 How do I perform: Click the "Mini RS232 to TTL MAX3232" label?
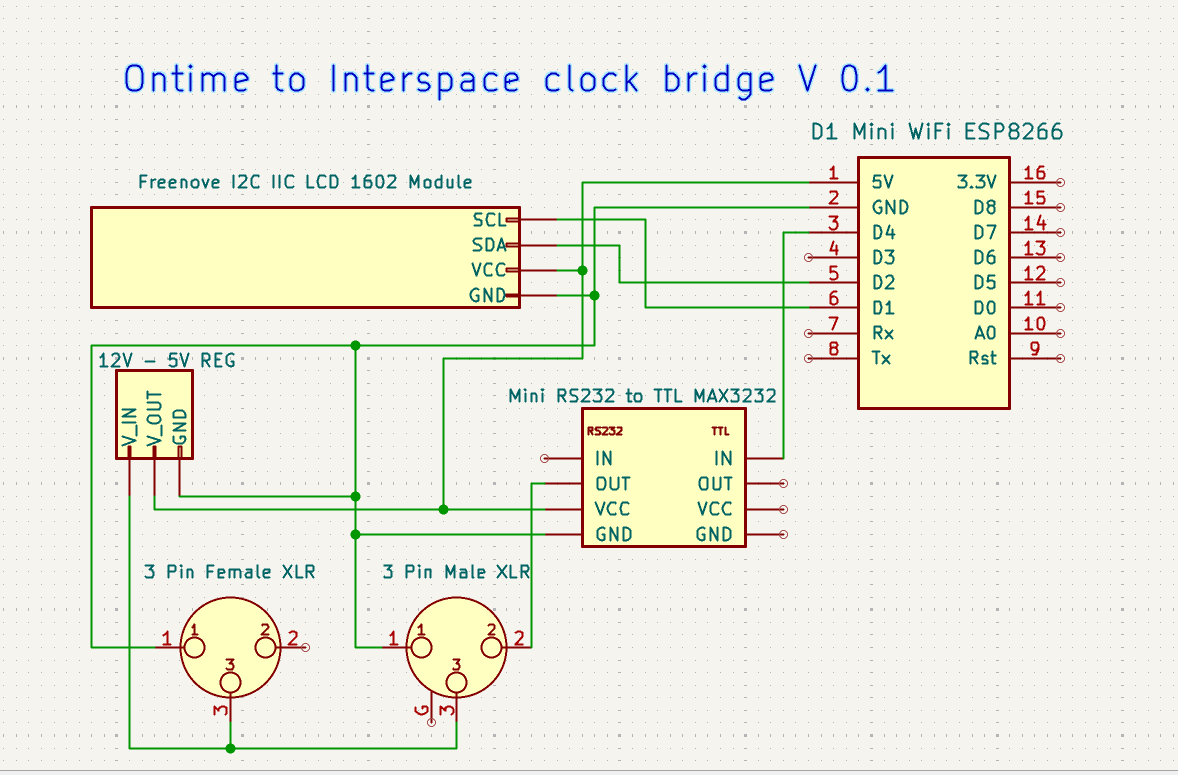pyautogui.click(x=642, y=396)
